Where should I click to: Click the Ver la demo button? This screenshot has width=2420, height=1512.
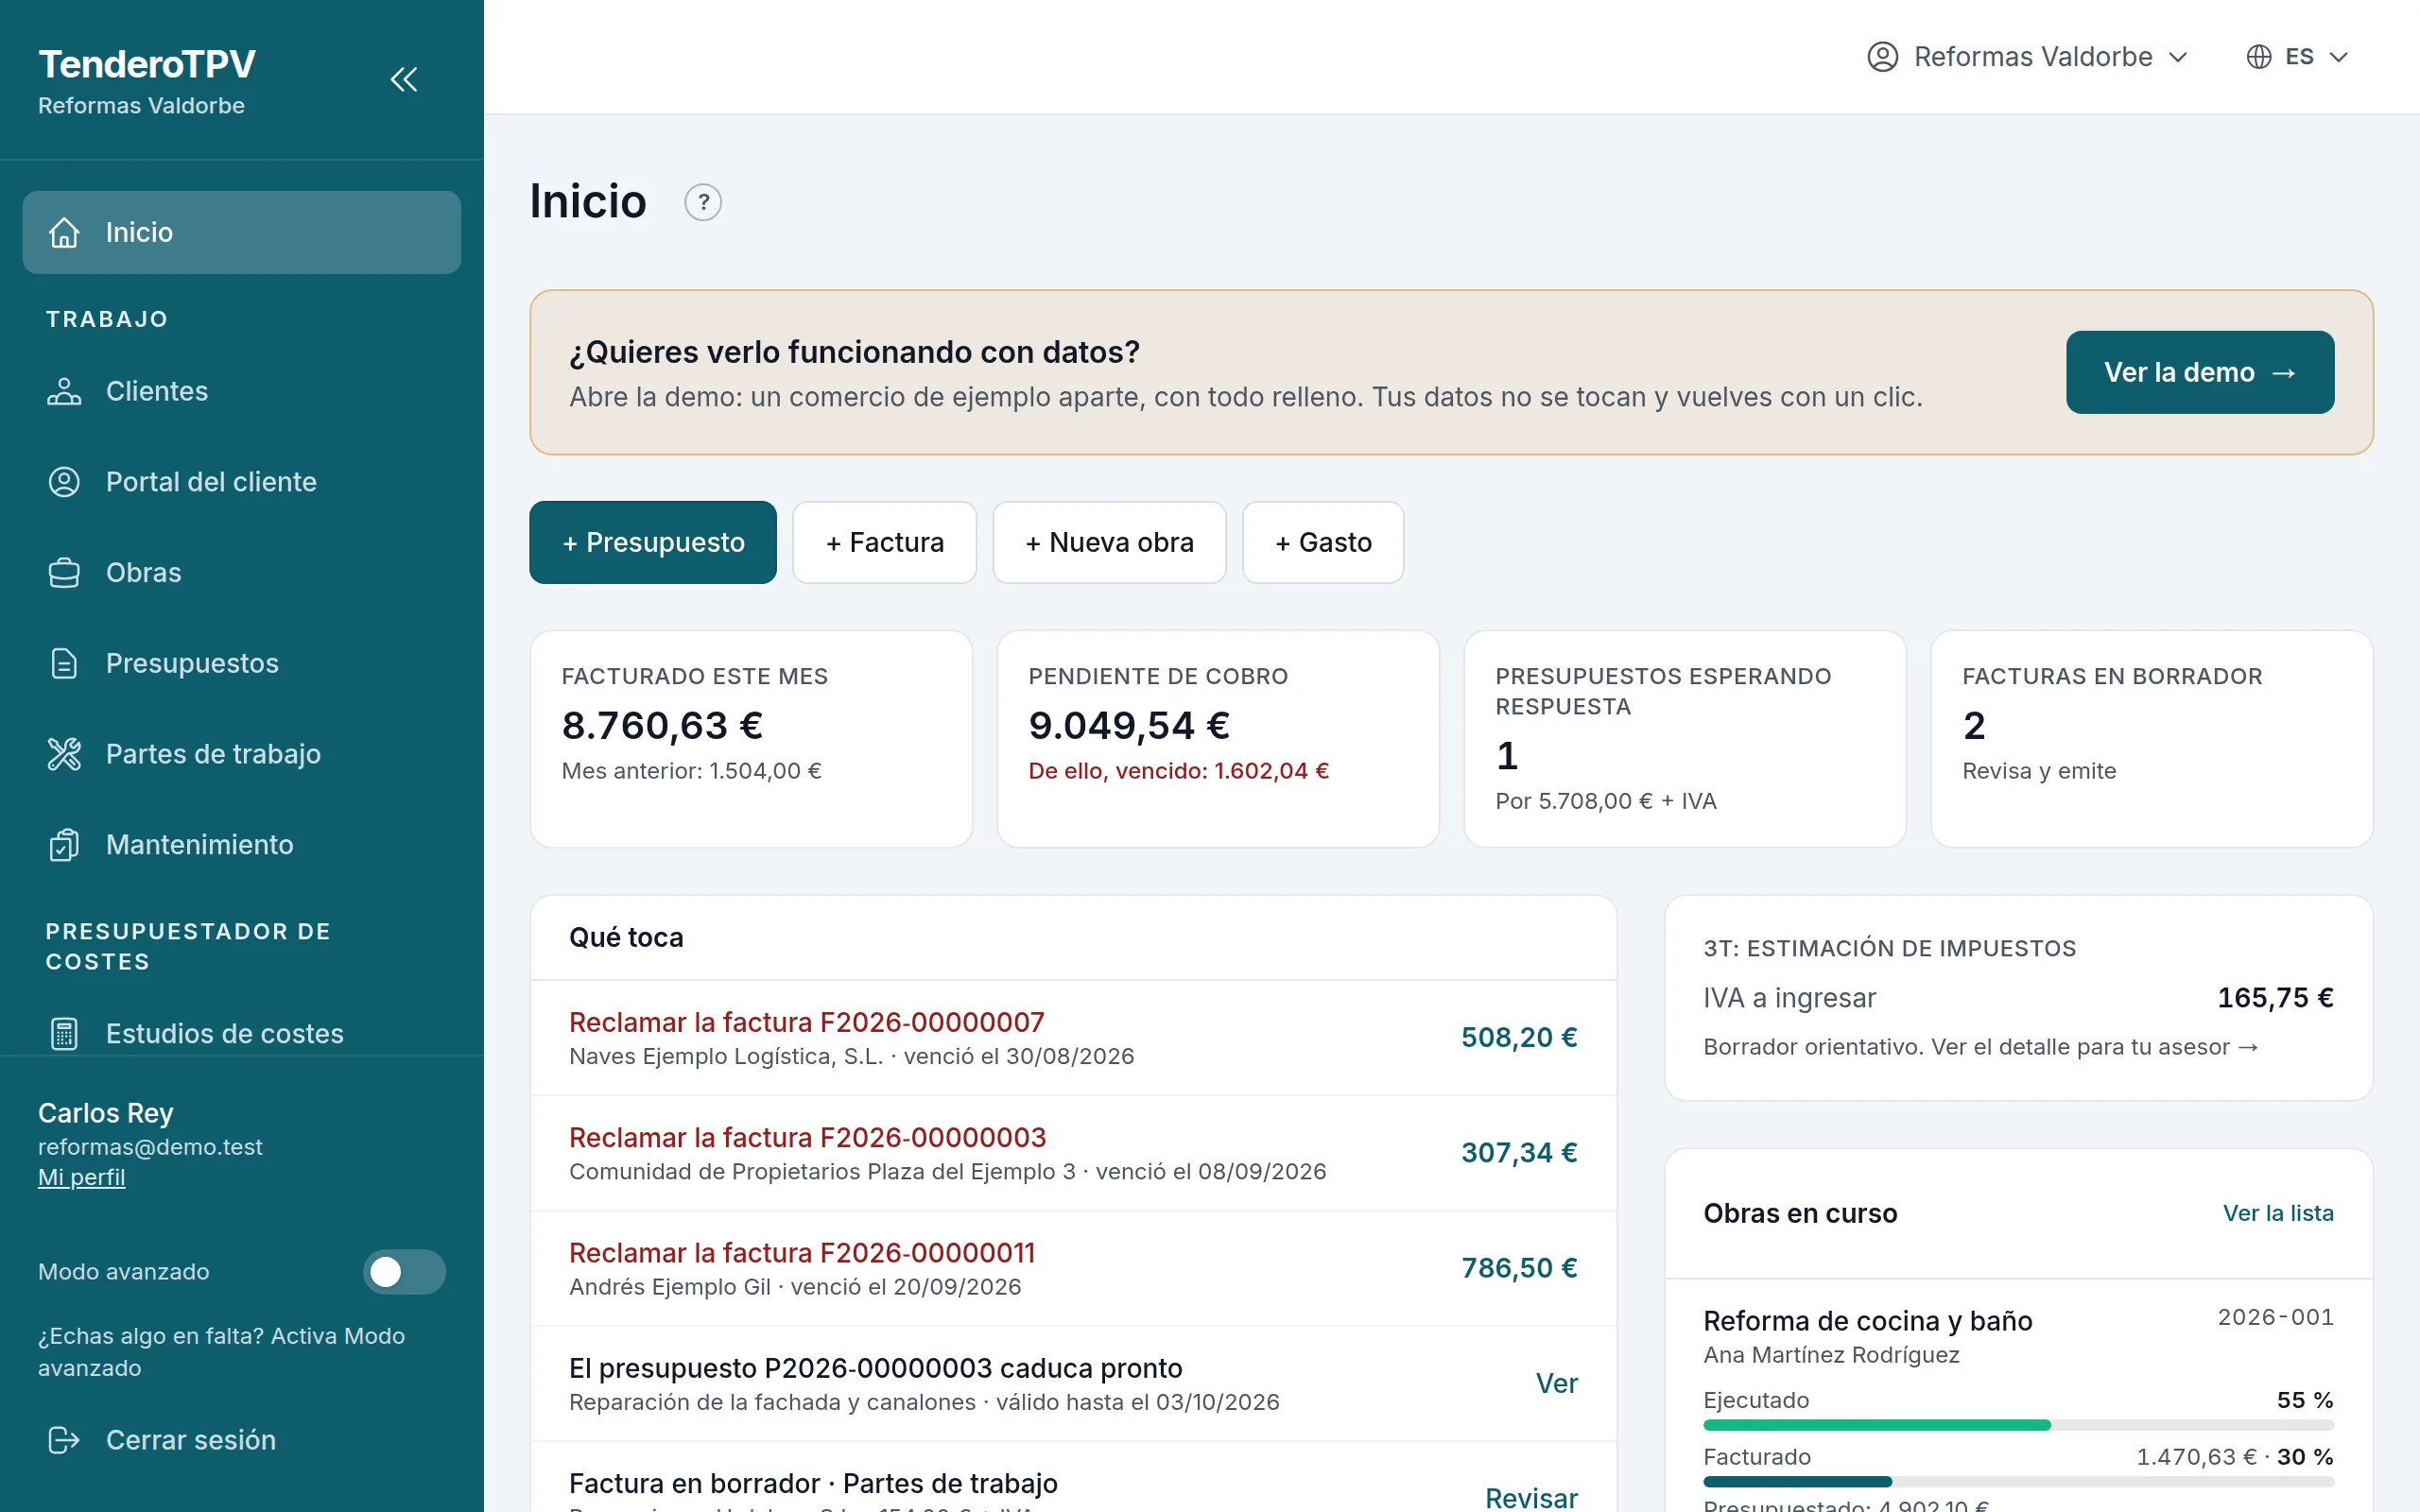click(2200, 372)
